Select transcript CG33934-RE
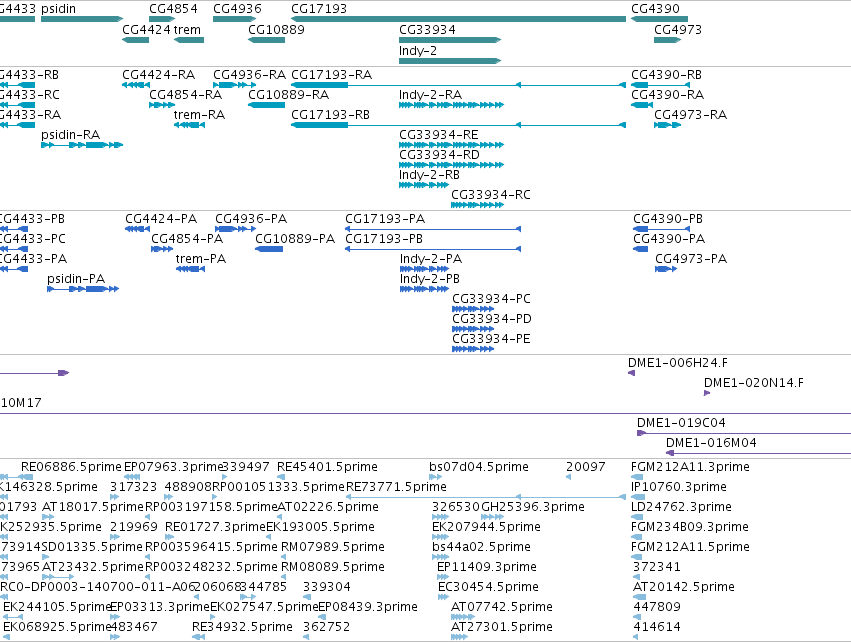851x642 pixels. pyautogui.click(x=439, y=135)
